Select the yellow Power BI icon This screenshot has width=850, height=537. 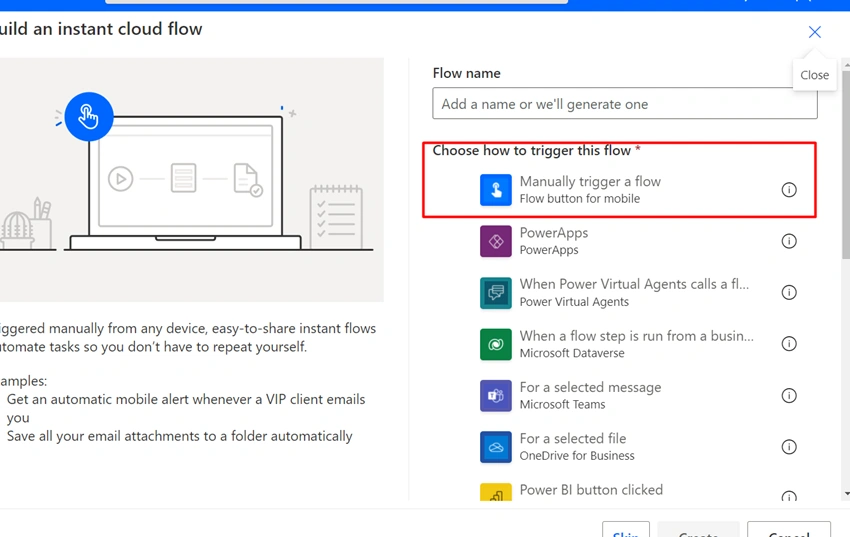495,492
